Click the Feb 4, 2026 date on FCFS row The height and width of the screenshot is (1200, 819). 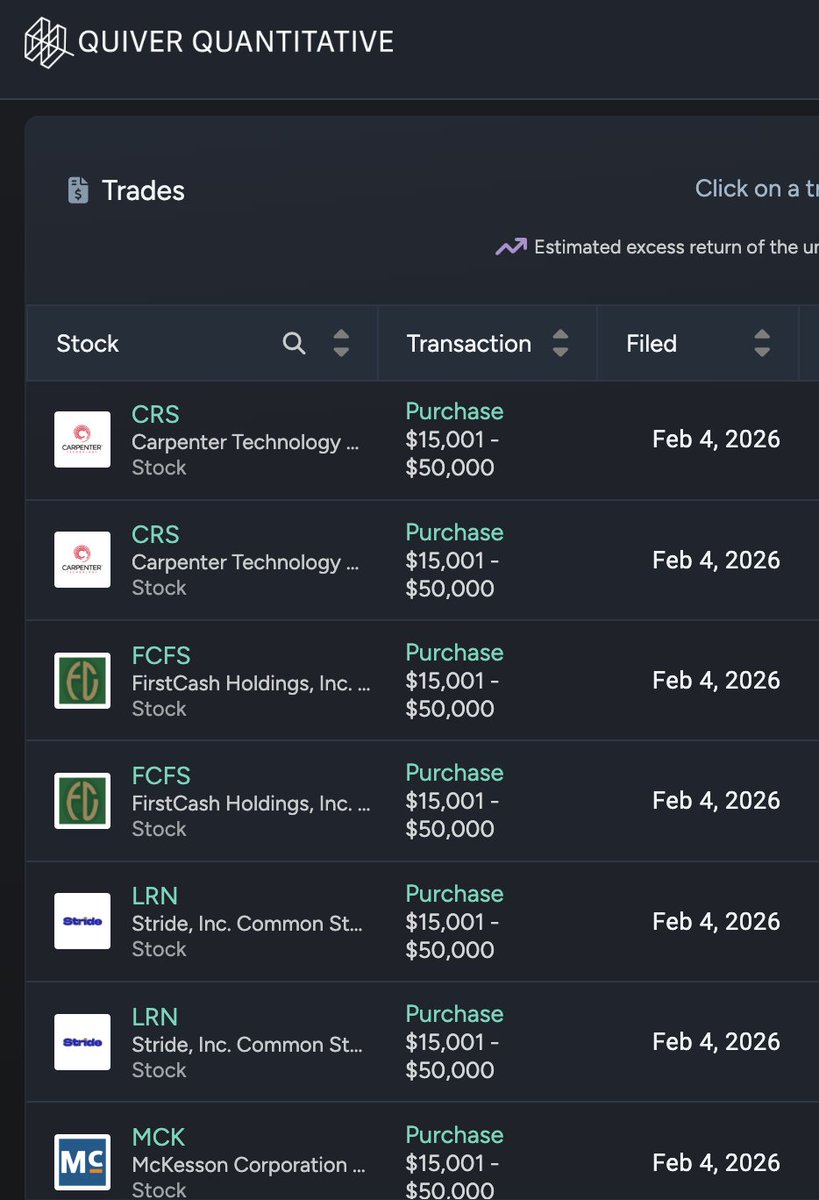716,680
